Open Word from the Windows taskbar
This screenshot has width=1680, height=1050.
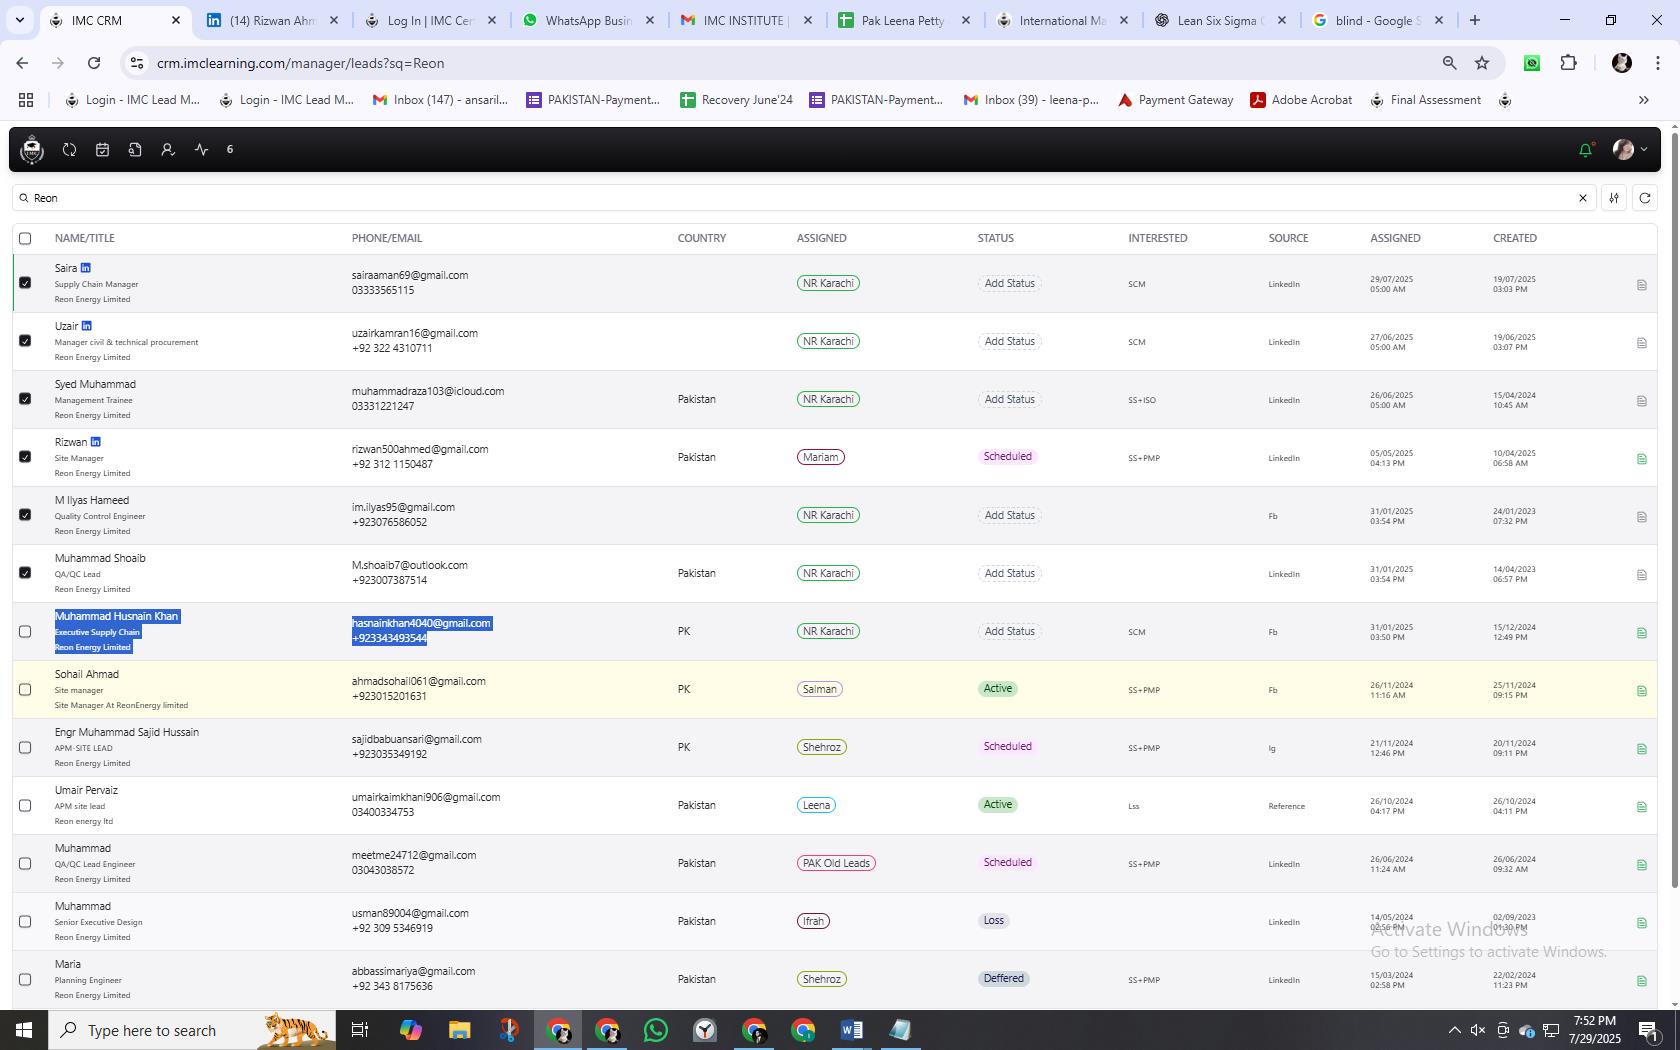point(852,1030)
